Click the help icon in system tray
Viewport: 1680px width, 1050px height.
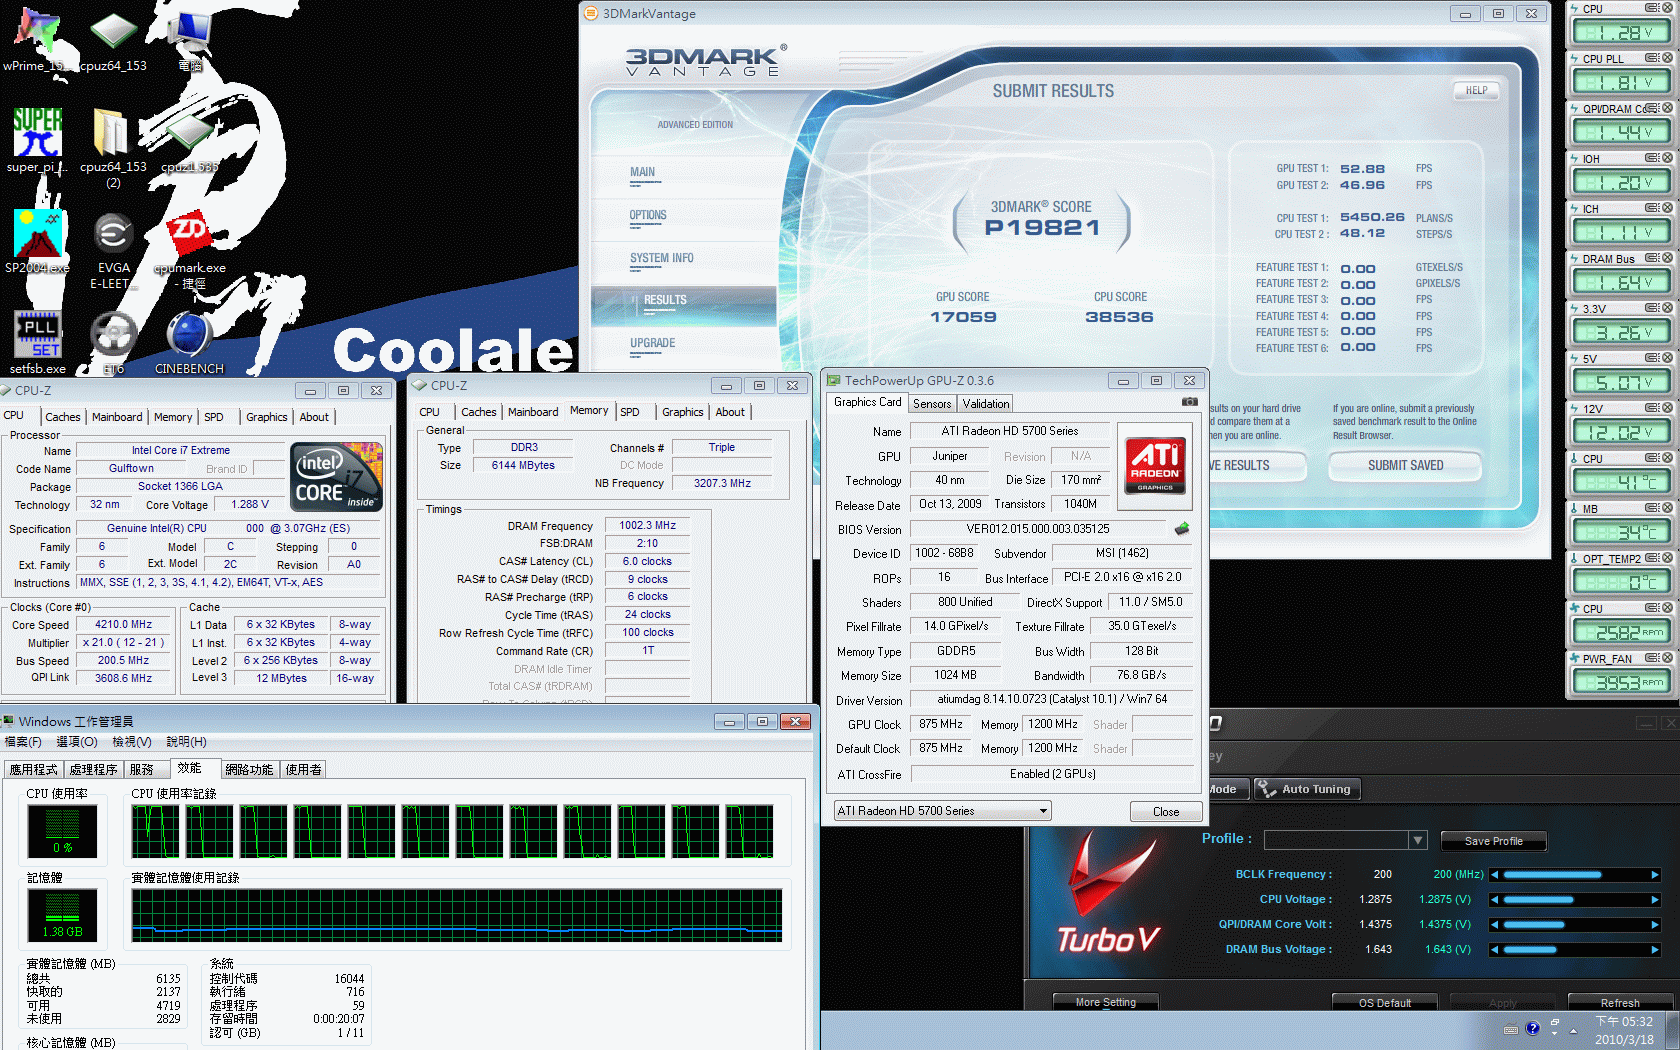coord(1533,1028)
